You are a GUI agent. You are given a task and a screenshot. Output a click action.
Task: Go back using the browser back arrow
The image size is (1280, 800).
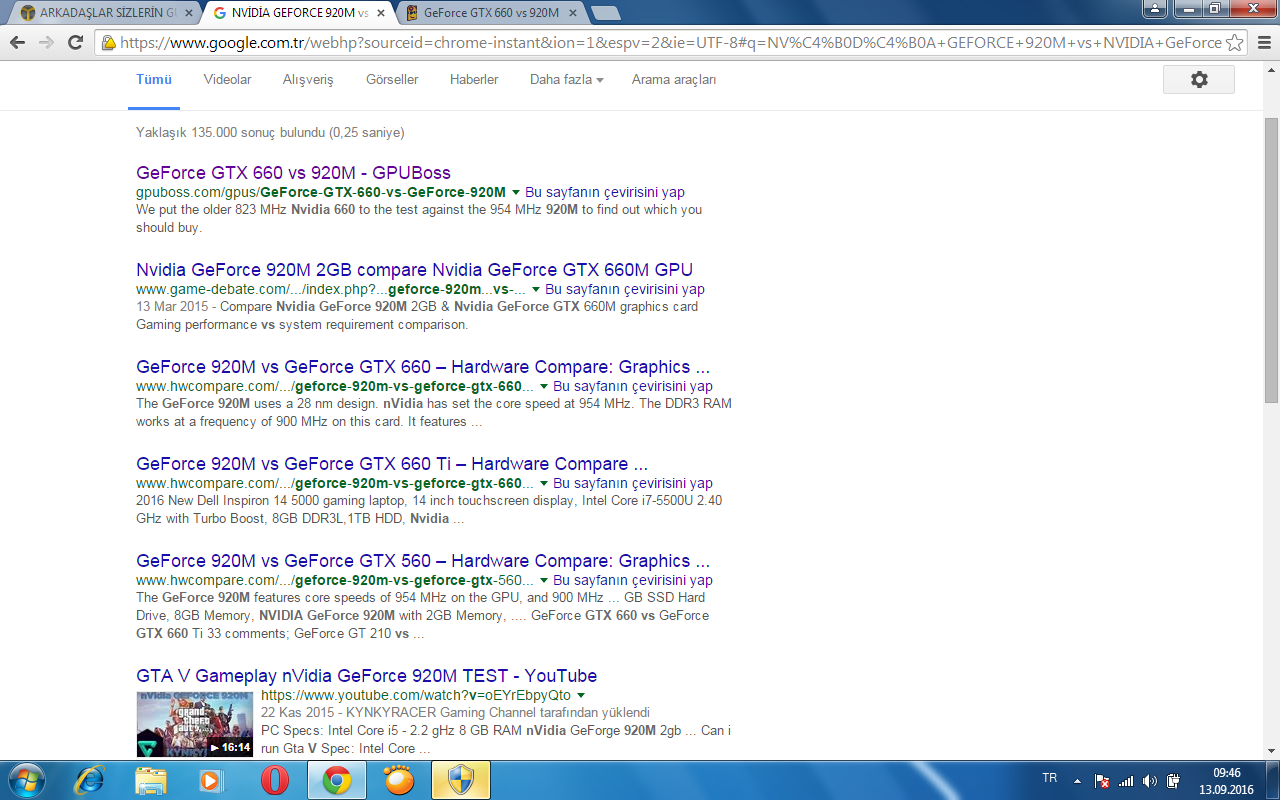point(17,43)
